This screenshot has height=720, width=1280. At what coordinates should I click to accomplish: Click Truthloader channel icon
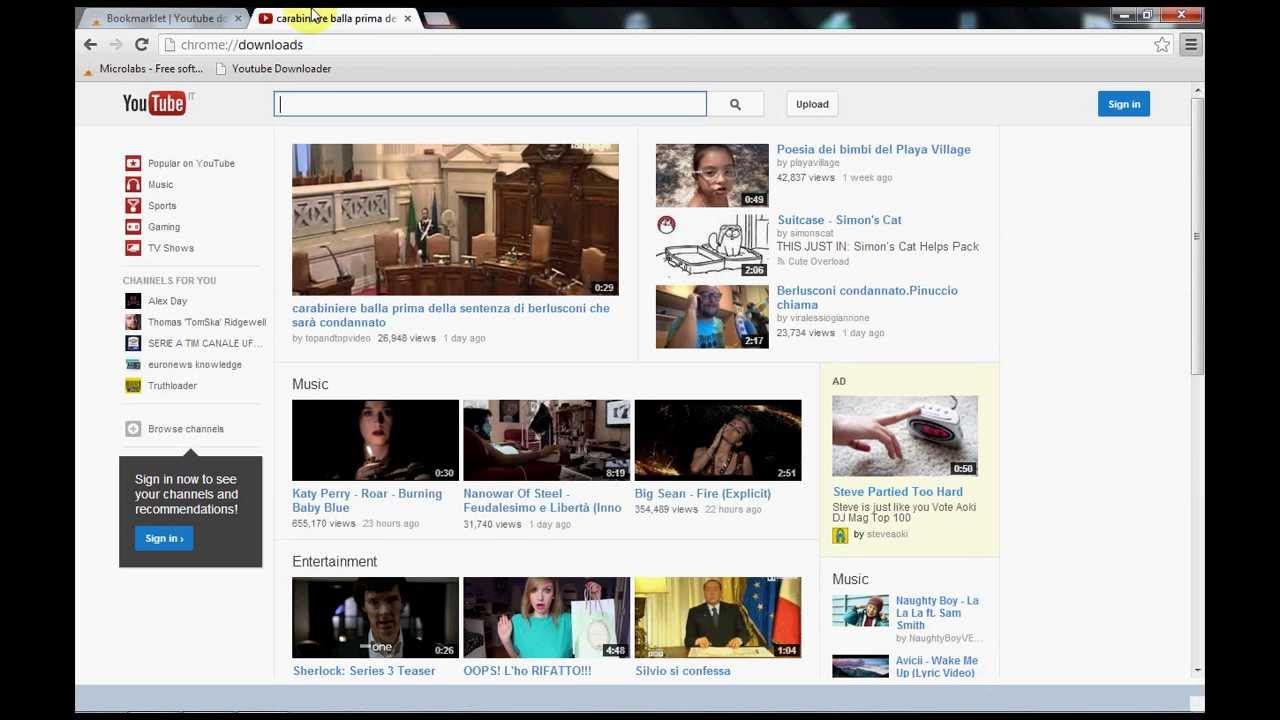tap(133, 385)
